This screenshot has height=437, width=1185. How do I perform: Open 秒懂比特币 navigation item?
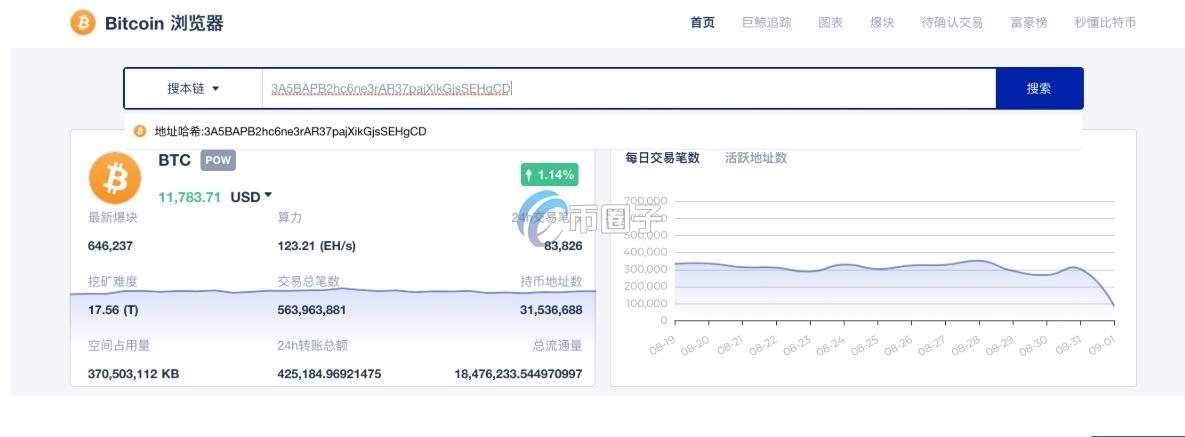[1105, 23]
